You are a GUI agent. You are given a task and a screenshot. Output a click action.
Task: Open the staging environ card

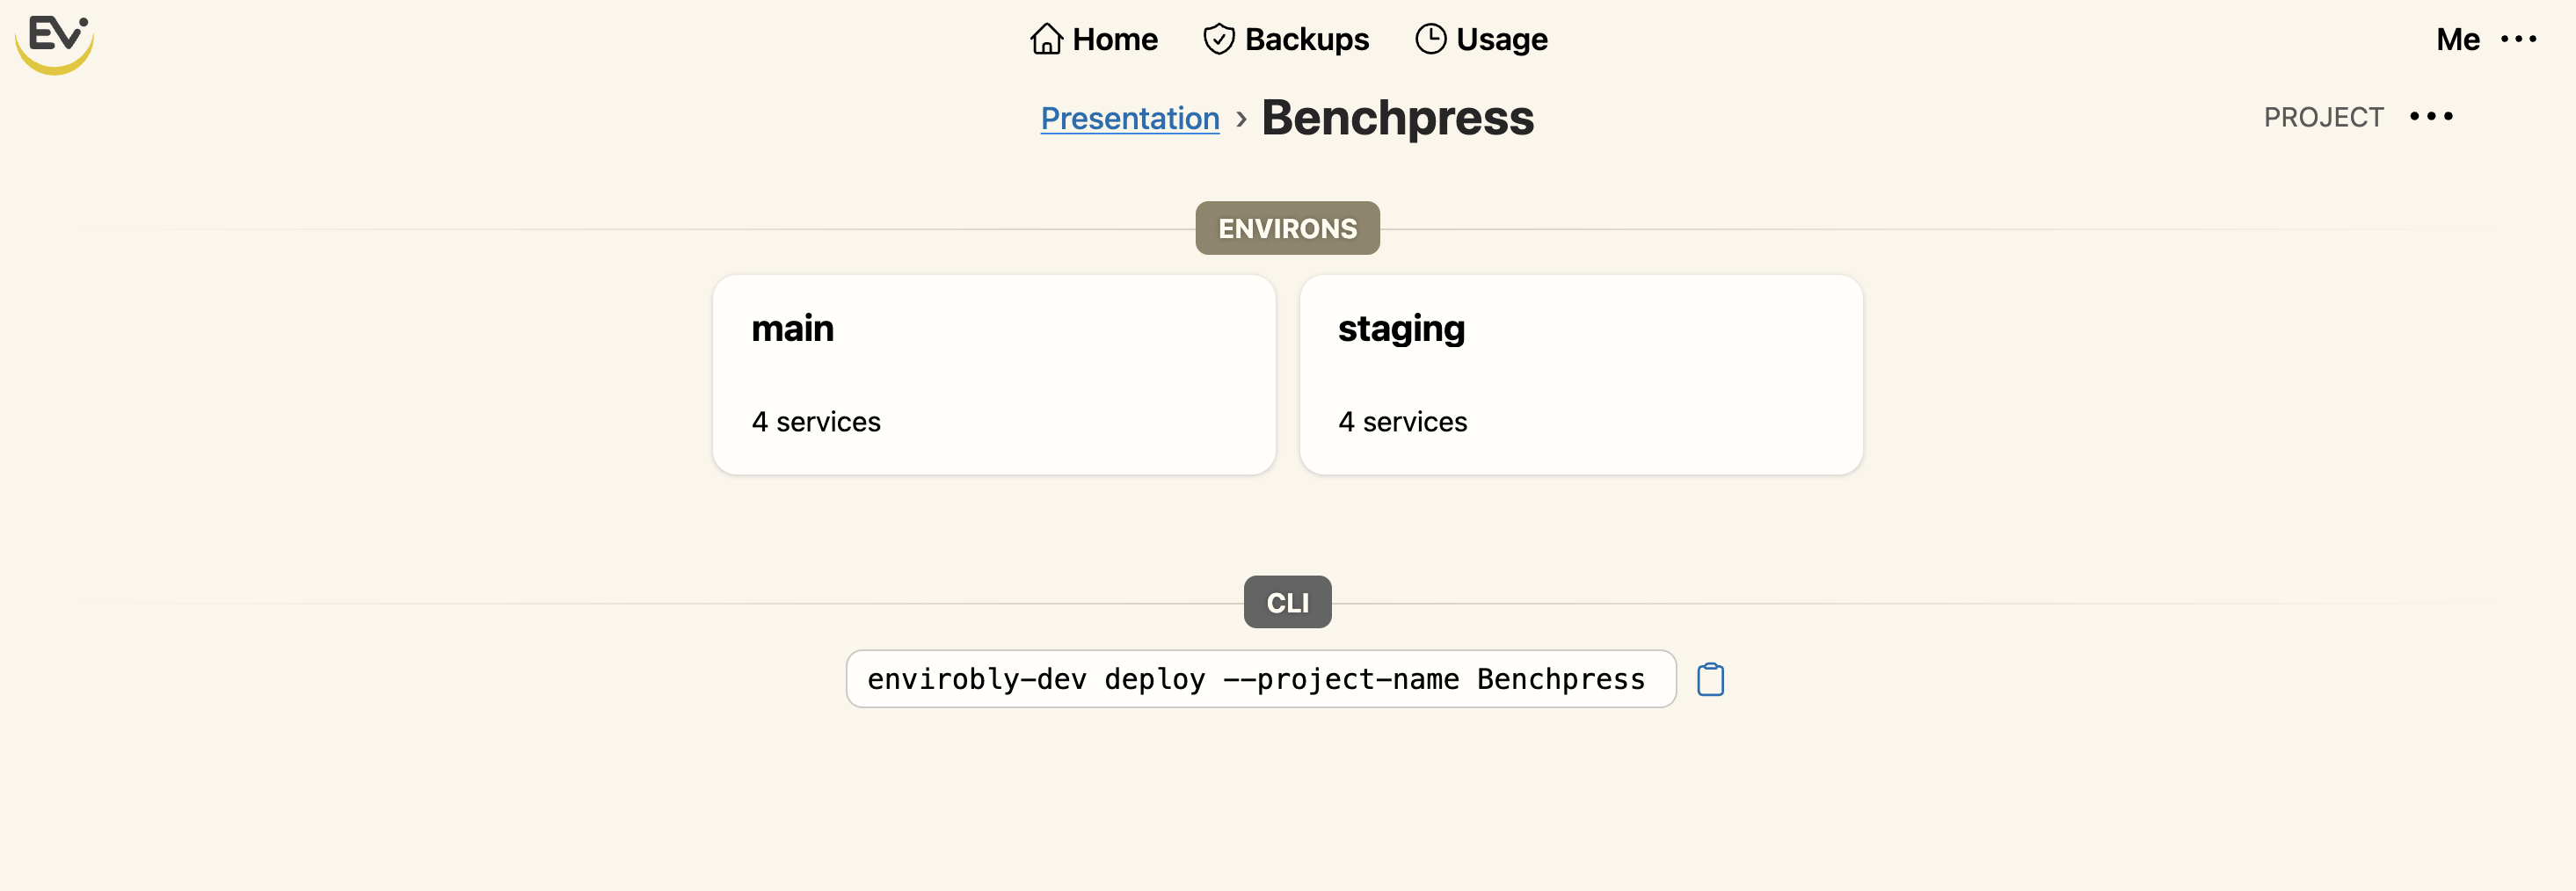(1580, 375)
